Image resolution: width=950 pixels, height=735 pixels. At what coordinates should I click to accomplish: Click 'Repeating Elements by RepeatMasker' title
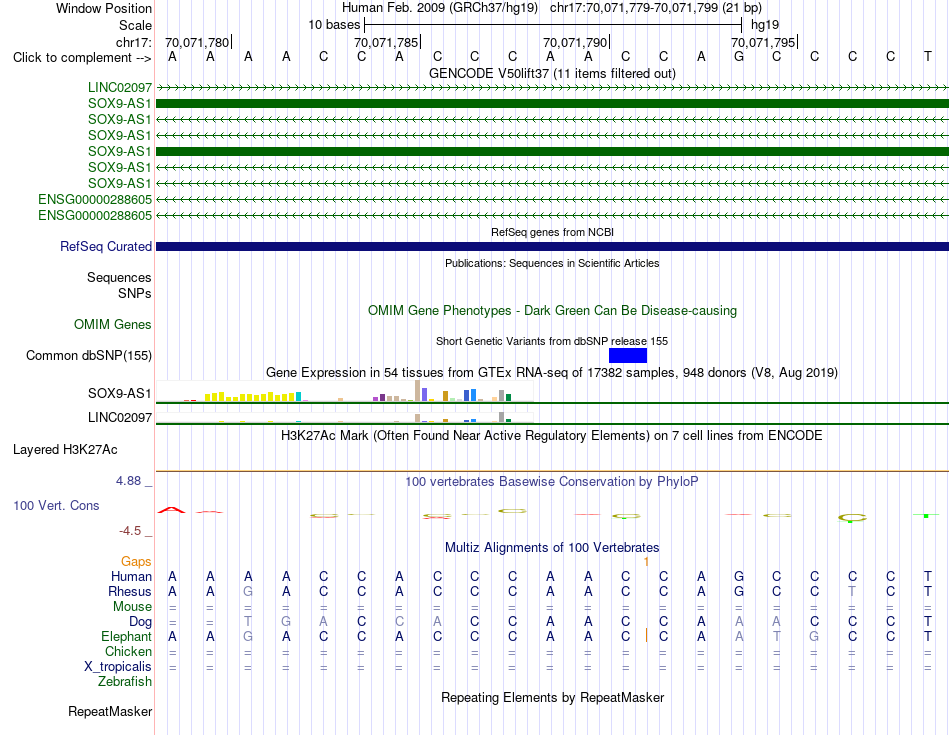(x=552, y=697)
